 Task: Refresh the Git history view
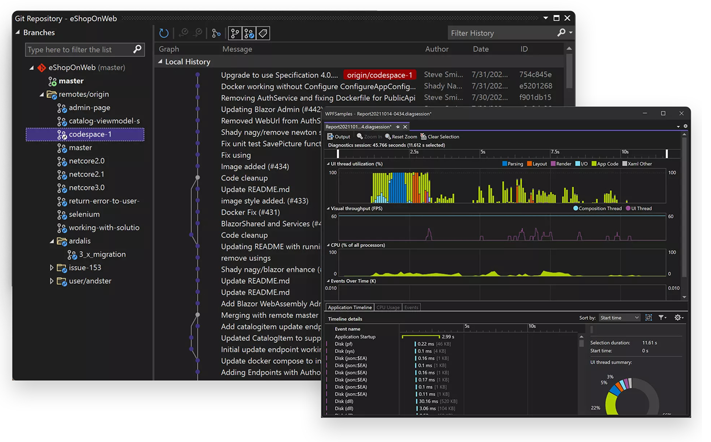coord(164,33)
